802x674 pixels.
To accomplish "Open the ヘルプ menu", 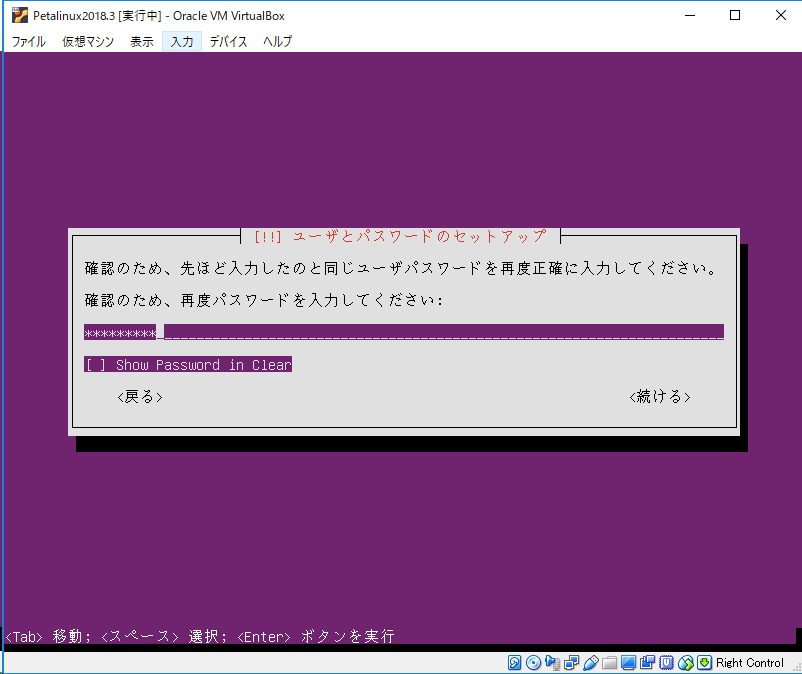I will tap(277, 41).
